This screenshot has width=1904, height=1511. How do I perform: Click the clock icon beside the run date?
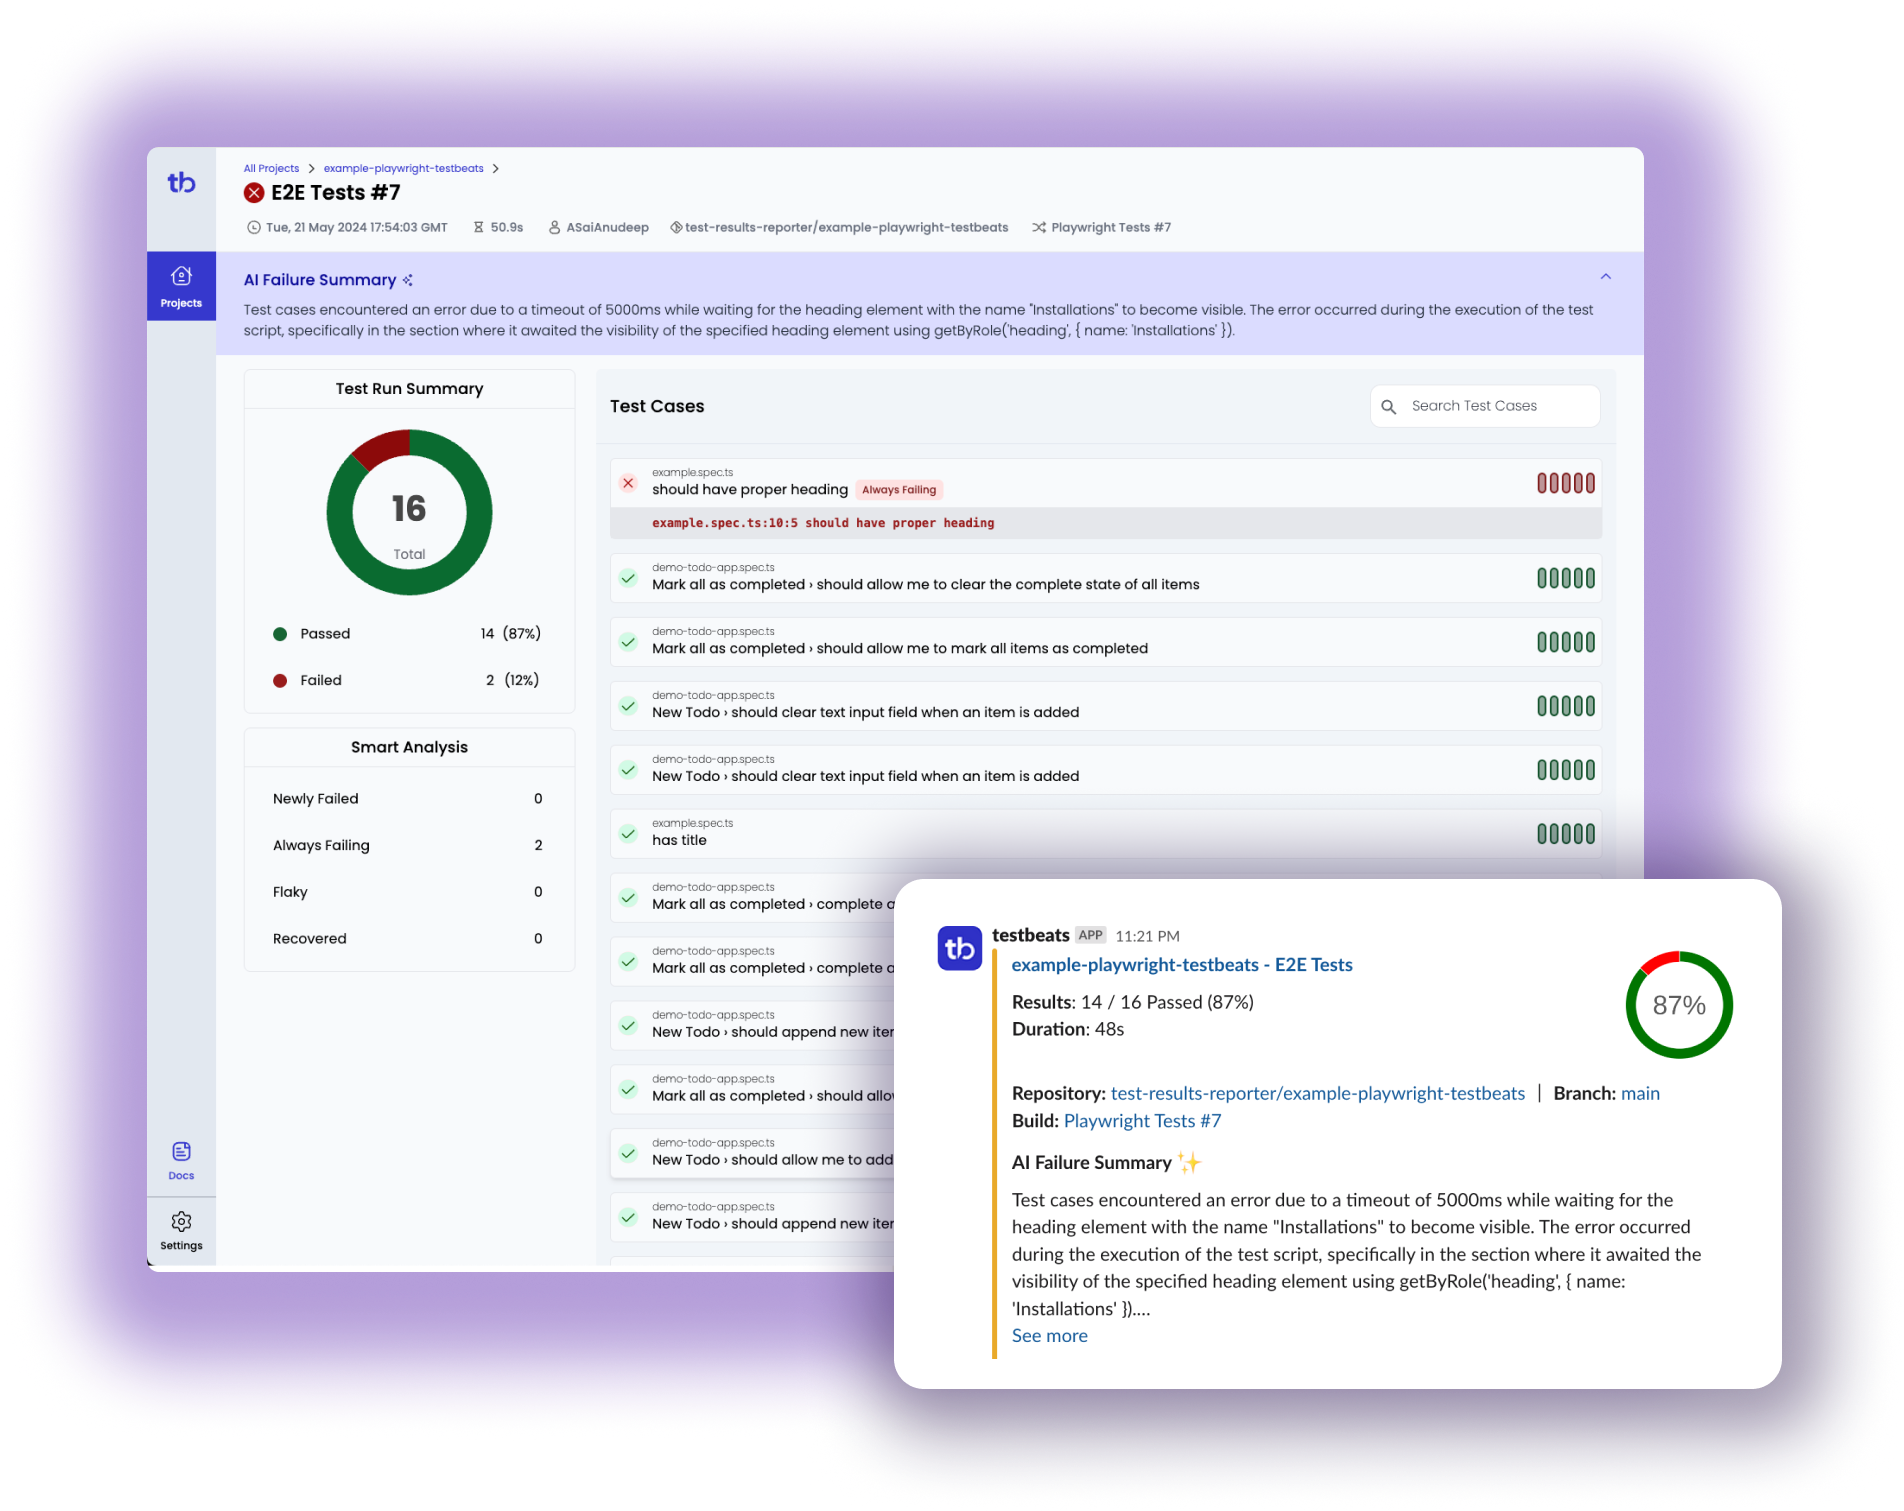[x=254, y=228]
